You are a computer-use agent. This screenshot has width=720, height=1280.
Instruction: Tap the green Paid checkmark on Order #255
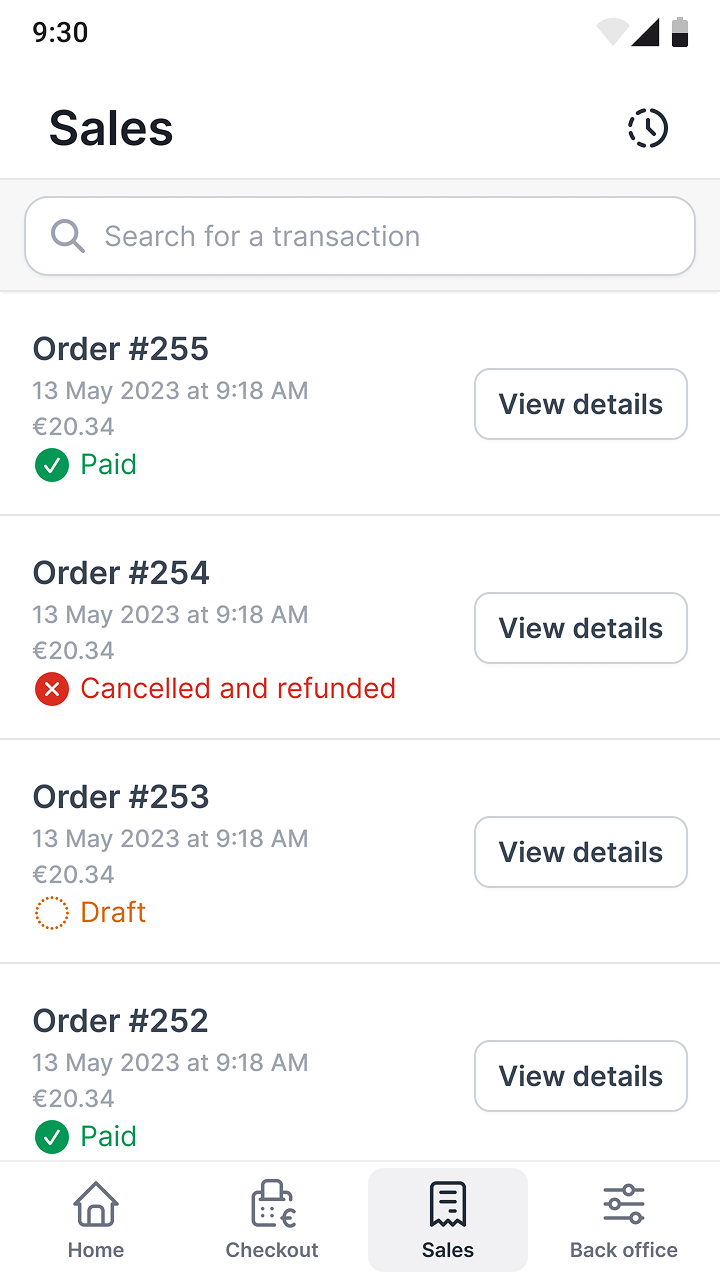coord(51,464)
